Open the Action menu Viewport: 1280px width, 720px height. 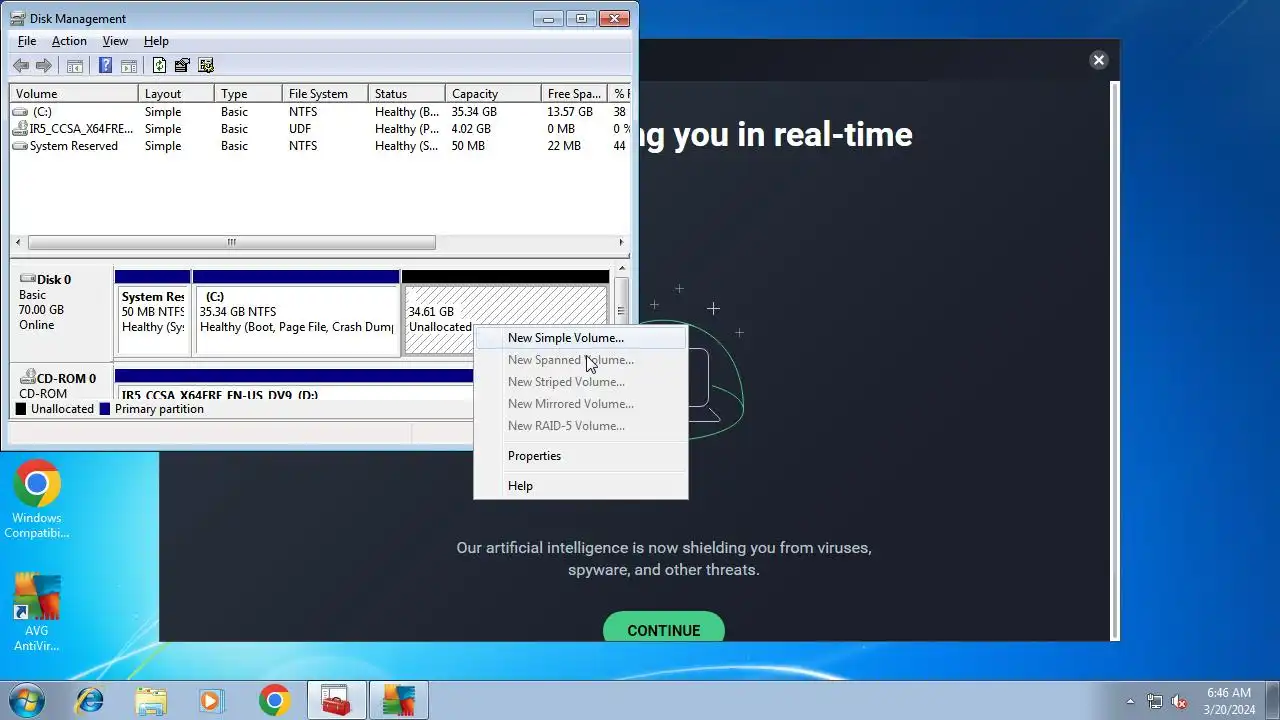click(x=69, y=41)
